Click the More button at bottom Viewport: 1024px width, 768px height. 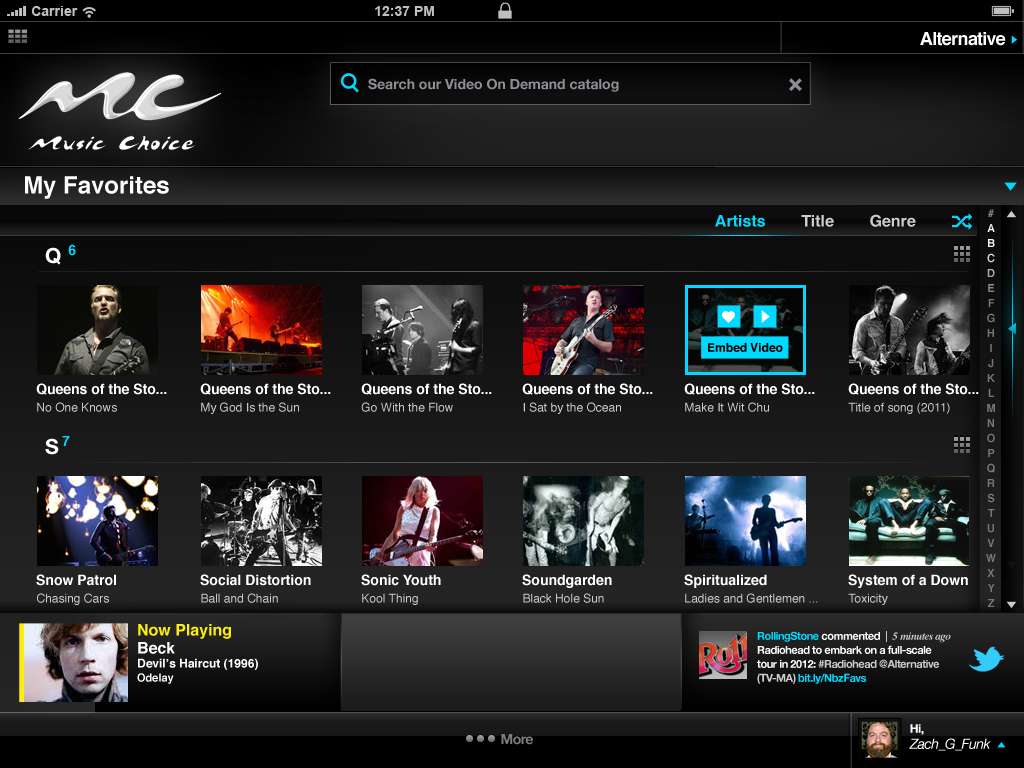coord(500,739)
